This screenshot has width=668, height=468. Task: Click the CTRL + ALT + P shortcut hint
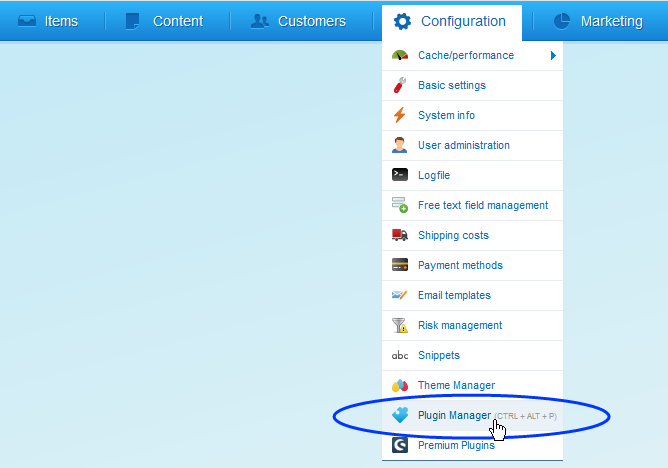click(525, 416)
